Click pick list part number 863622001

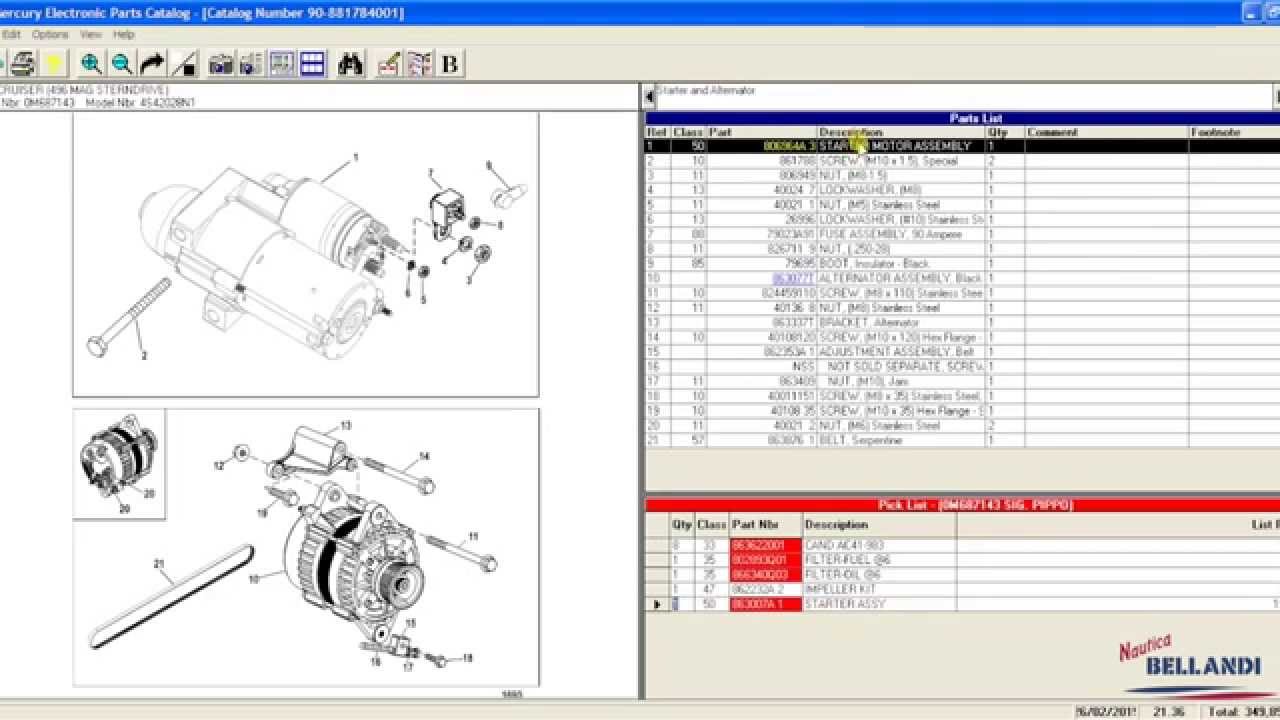click(x=765, y=545)
